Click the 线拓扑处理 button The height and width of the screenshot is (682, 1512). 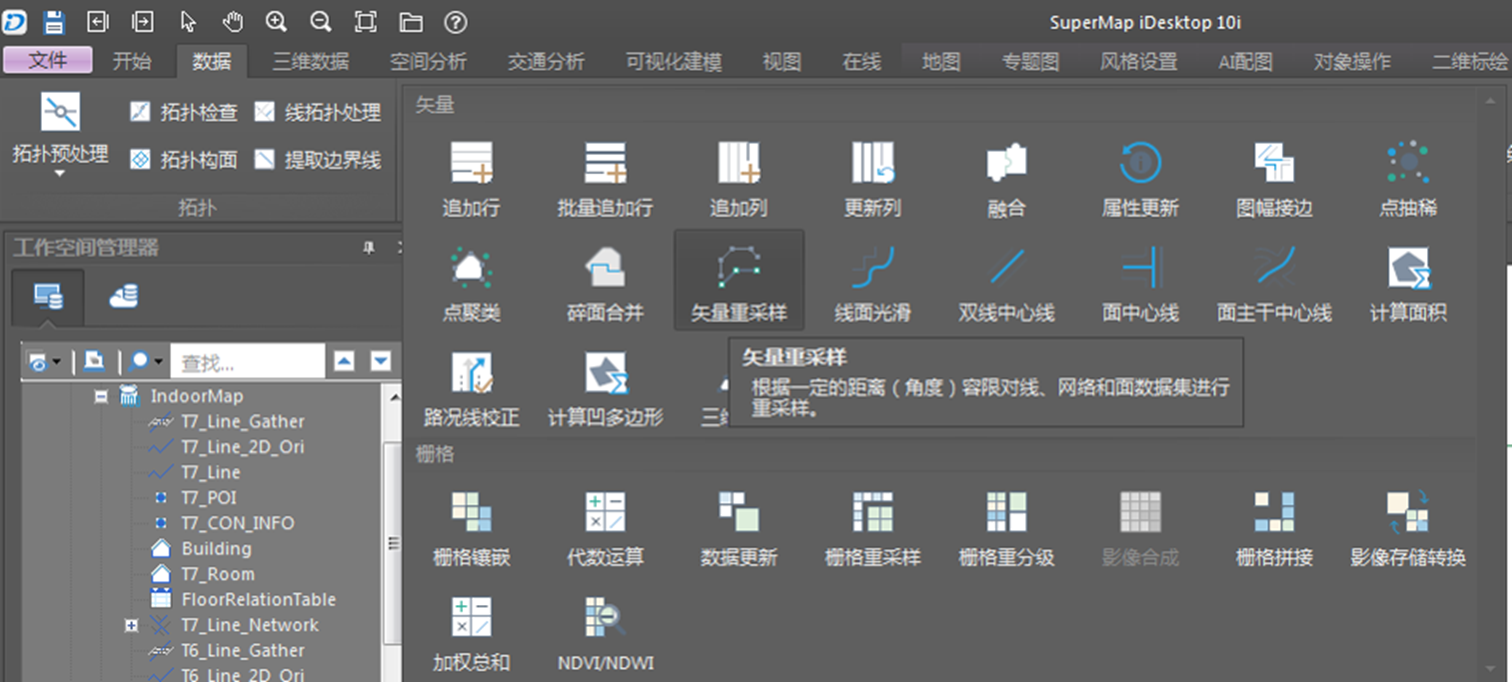coord(318,112)
